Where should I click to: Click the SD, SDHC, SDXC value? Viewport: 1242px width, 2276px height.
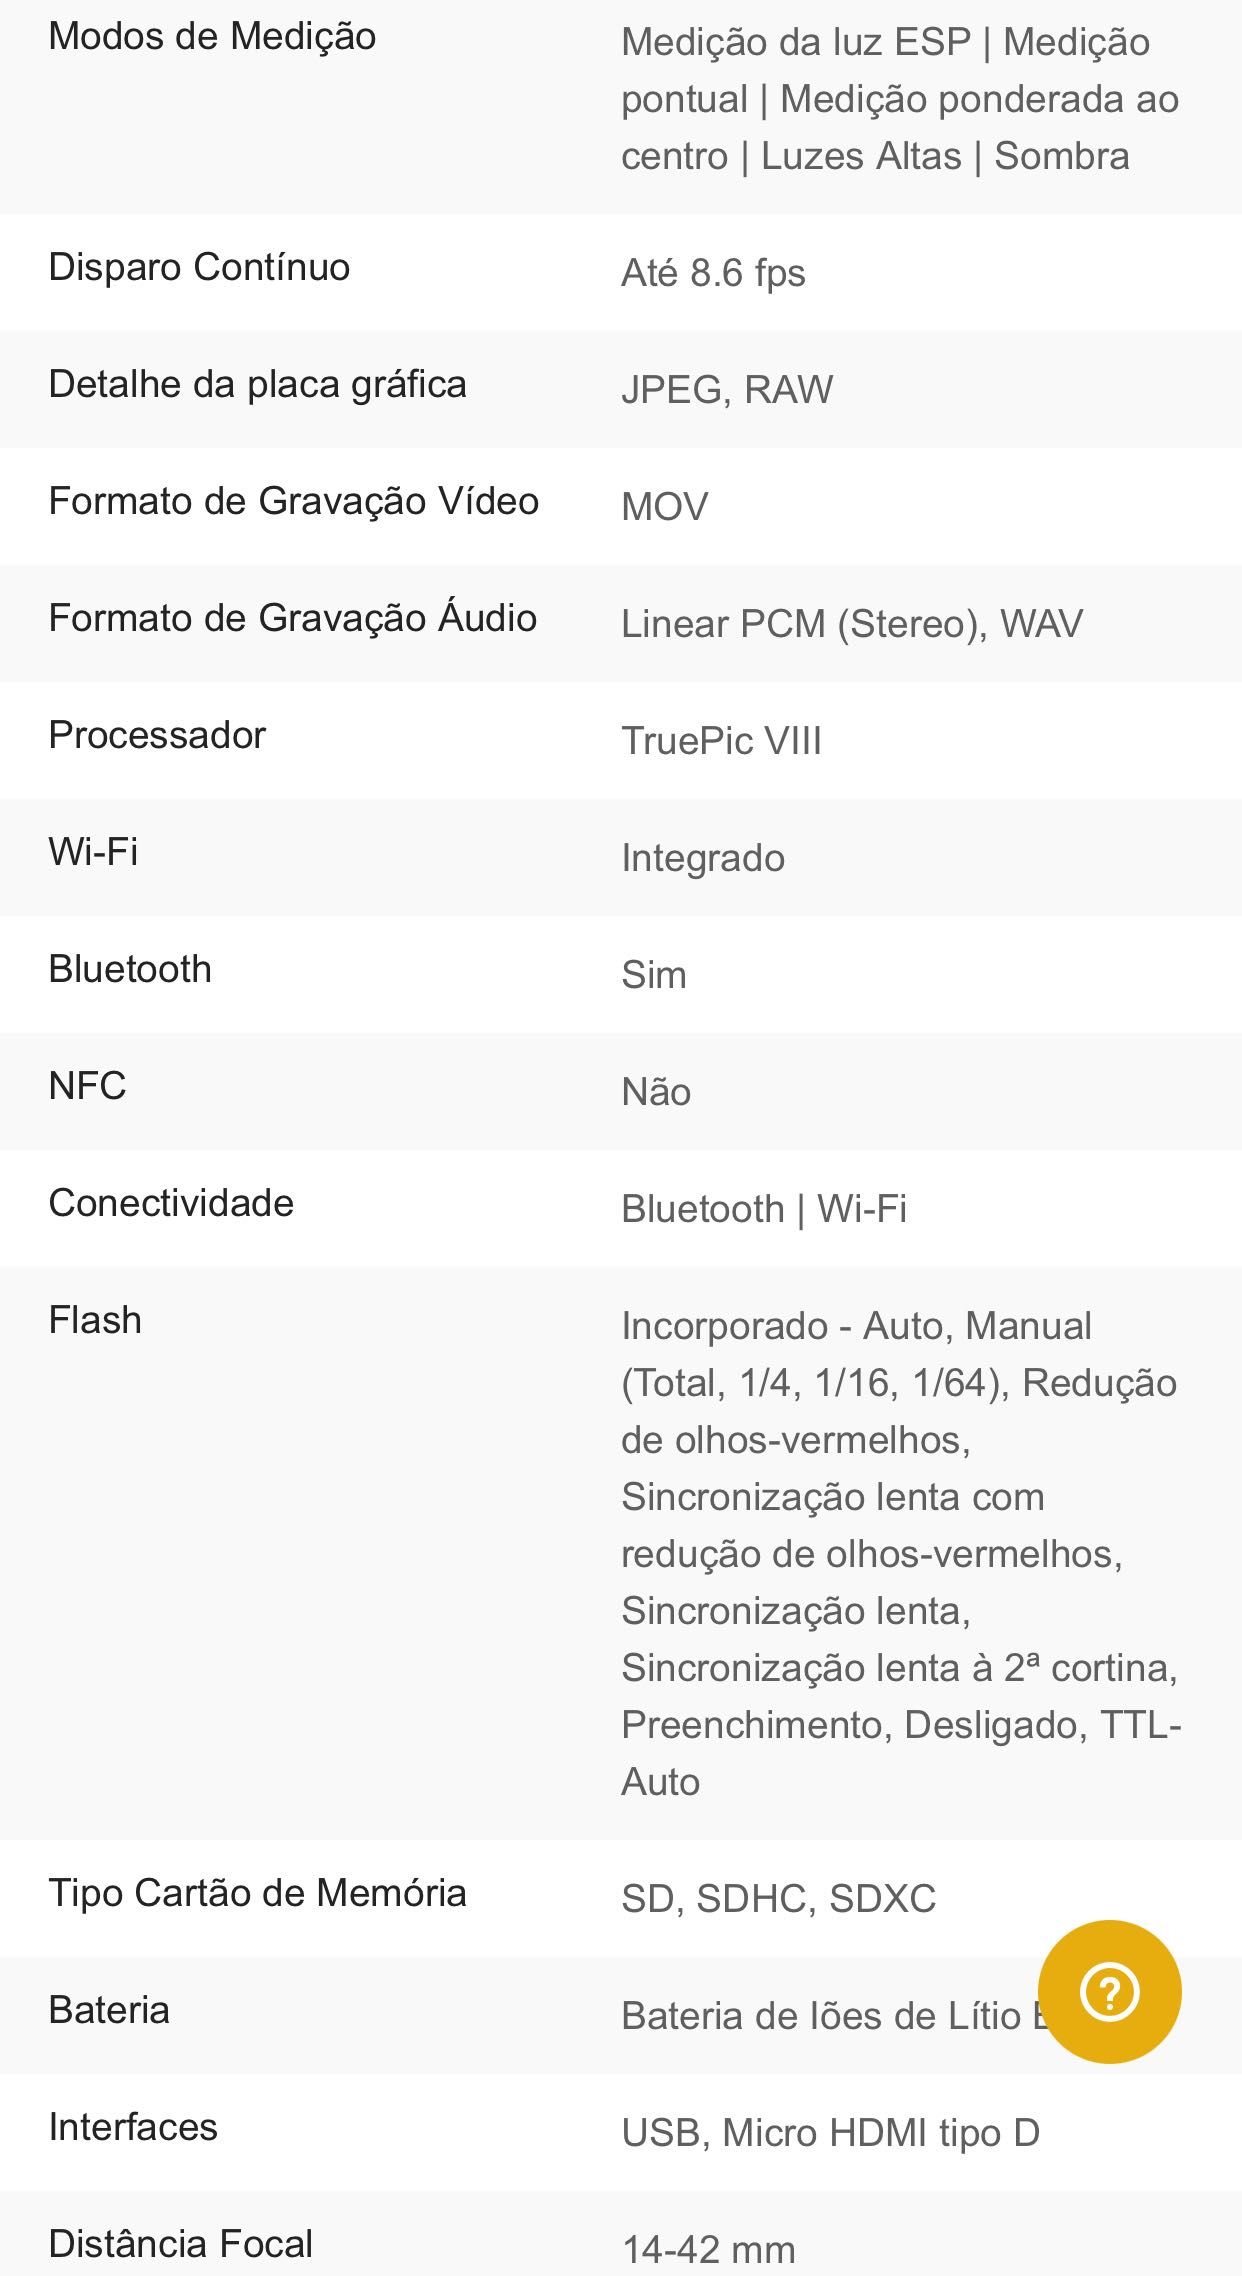coord(778,1899)
